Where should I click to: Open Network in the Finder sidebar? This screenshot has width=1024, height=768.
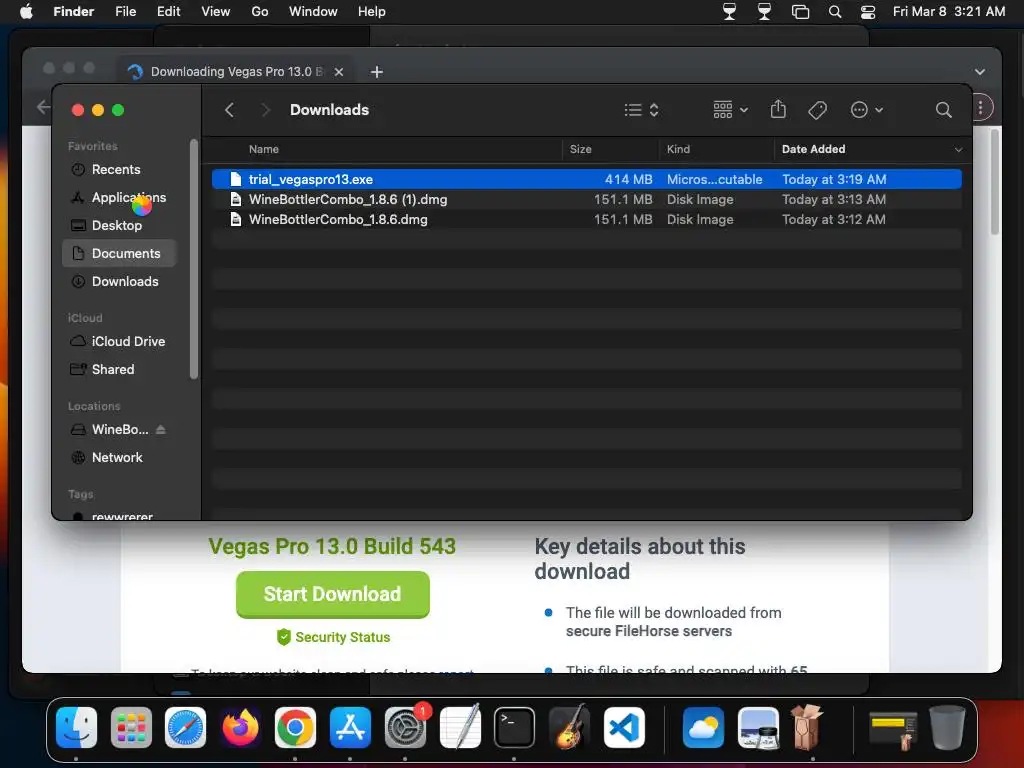(x=119, y=458)
